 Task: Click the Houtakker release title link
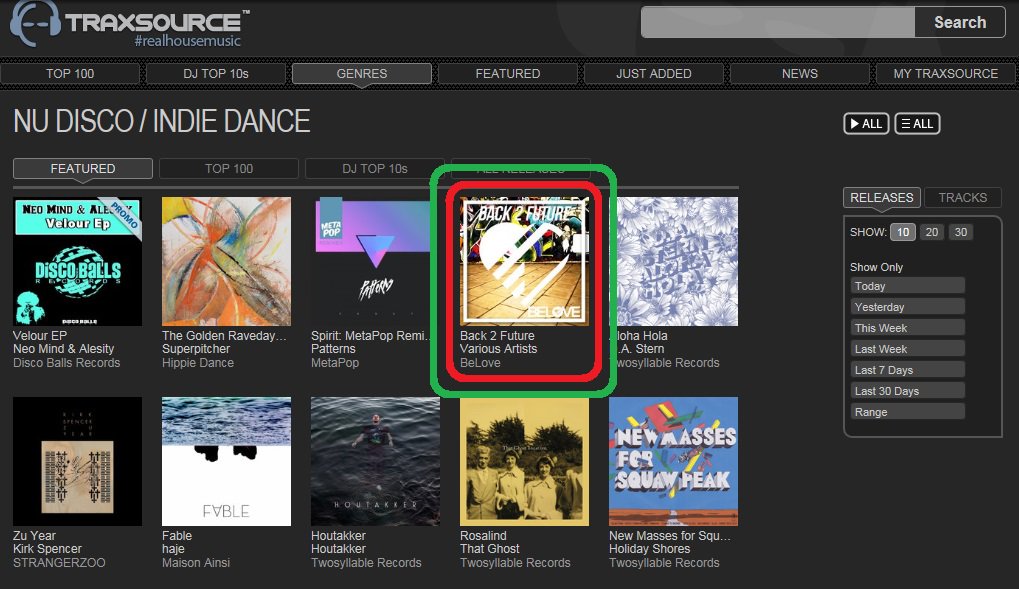point(338,536)
